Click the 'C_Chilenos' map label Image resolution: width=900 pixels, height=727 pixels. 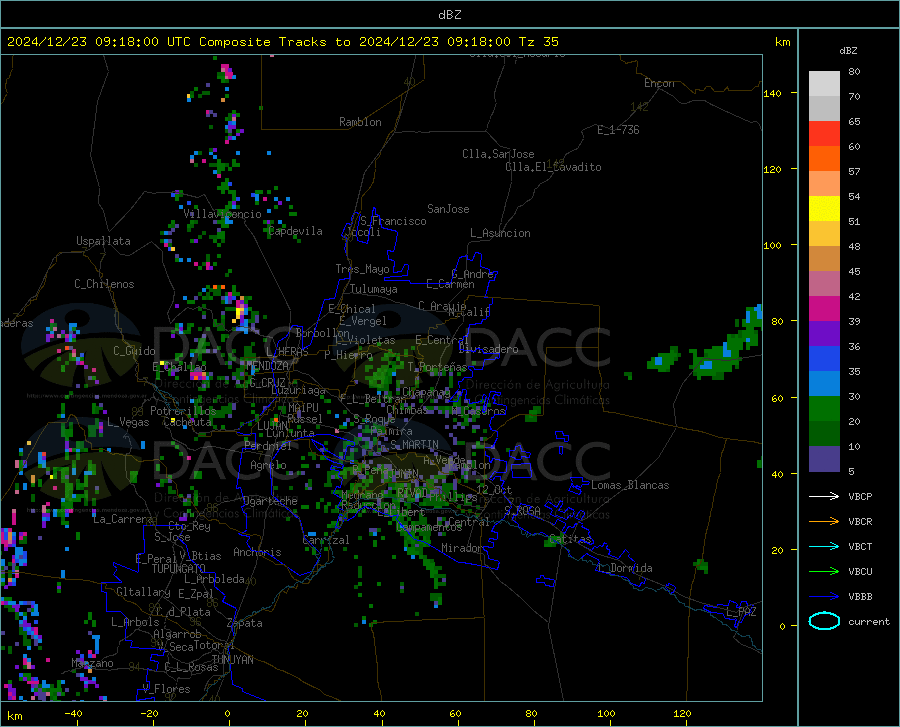104,284
